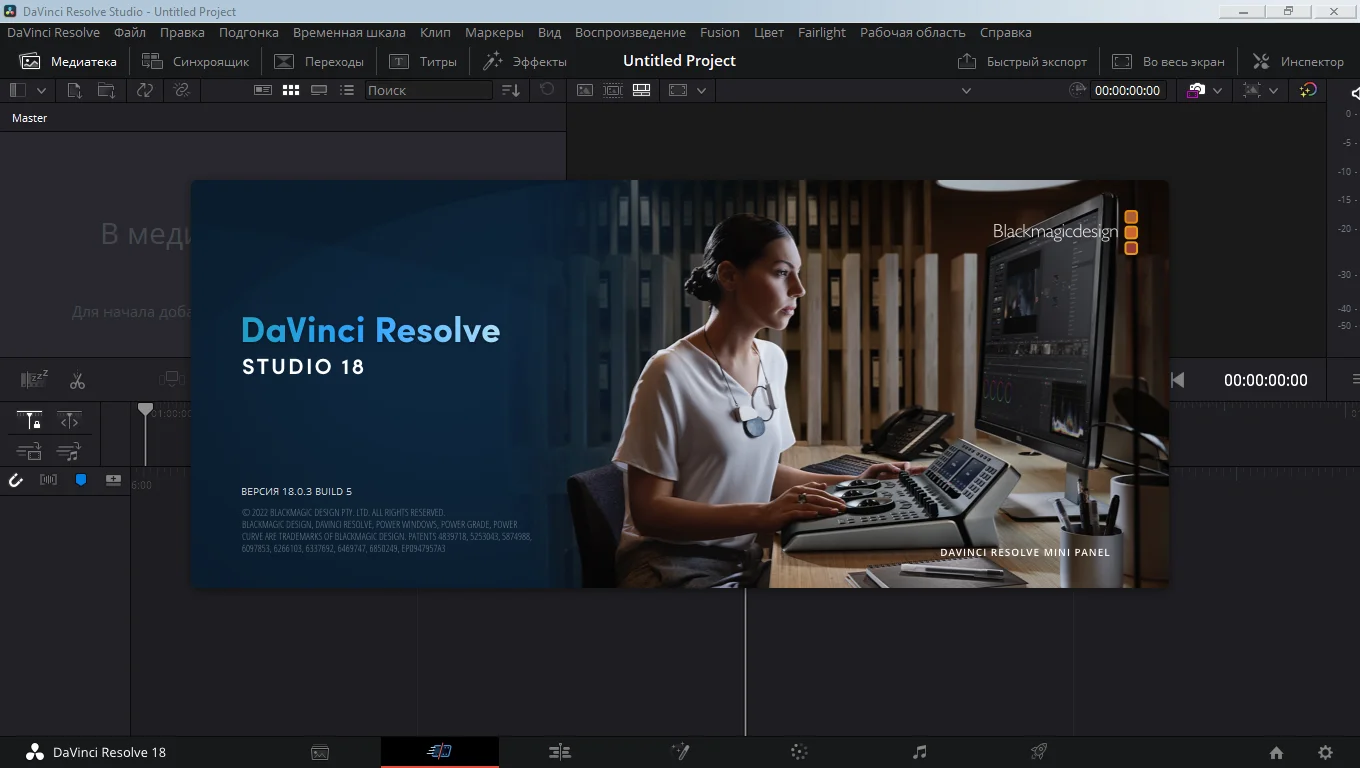
Task: Click the viewer timecode field 00:00:00:00
Action: pos(1127,90)
